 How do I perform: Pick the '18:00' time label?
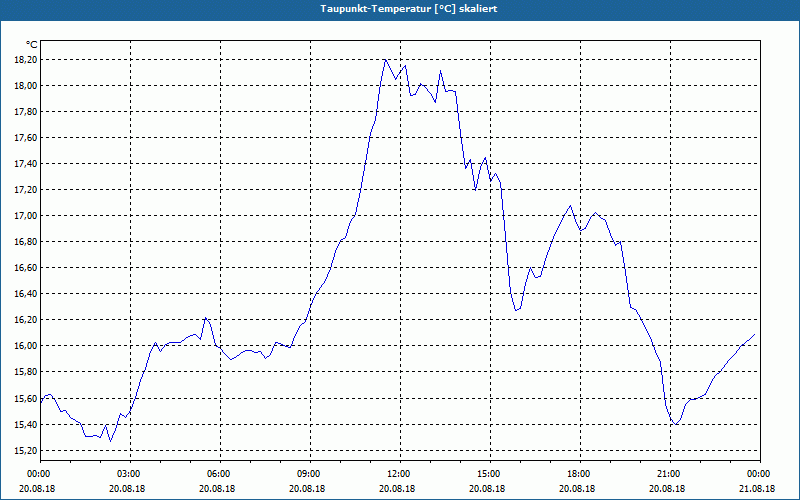pos(581,474)
